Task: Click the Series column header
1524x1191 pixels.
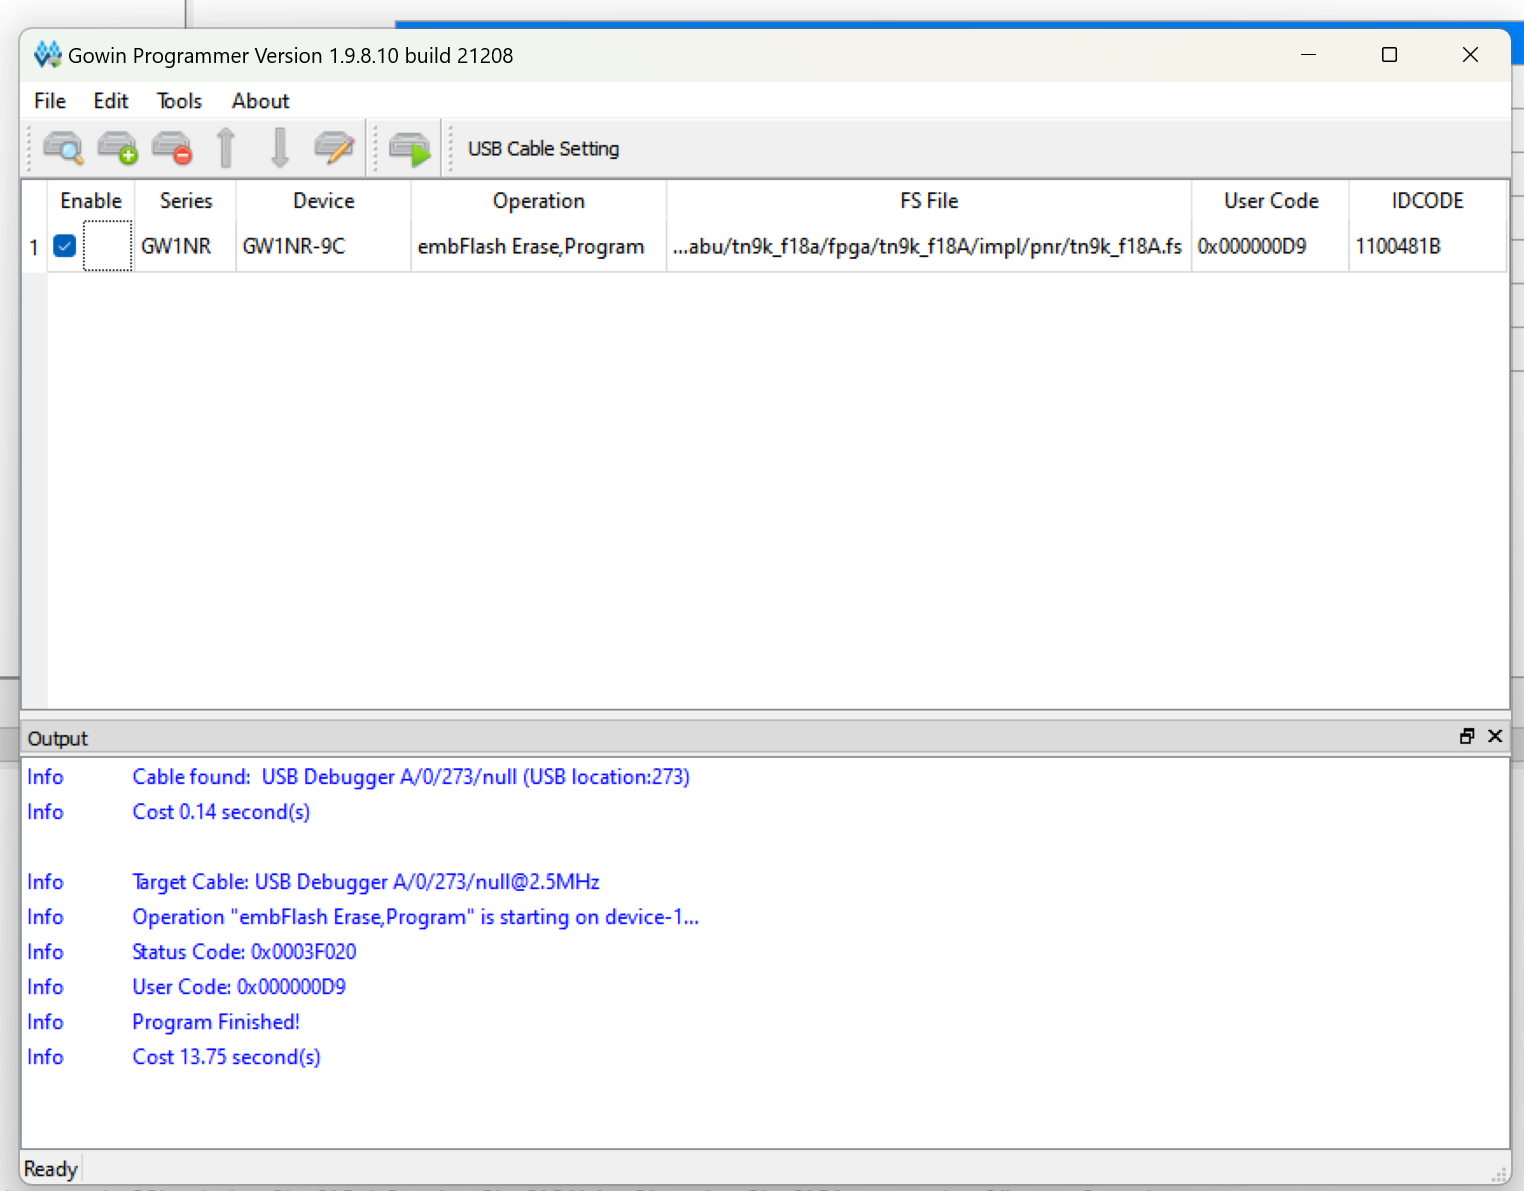Action: tap(186, 201)
